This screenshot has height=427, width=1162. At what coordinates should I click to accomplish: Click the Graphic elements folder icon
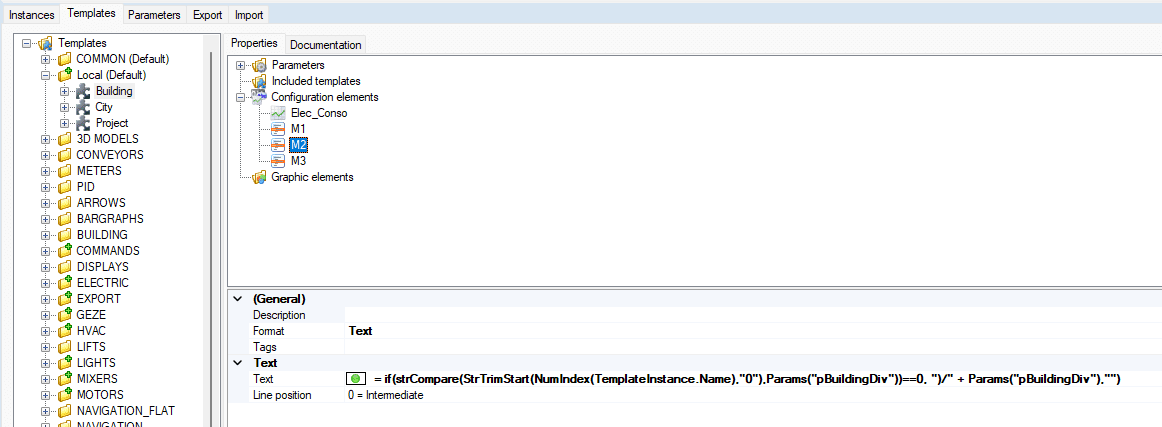click(260, 177)
